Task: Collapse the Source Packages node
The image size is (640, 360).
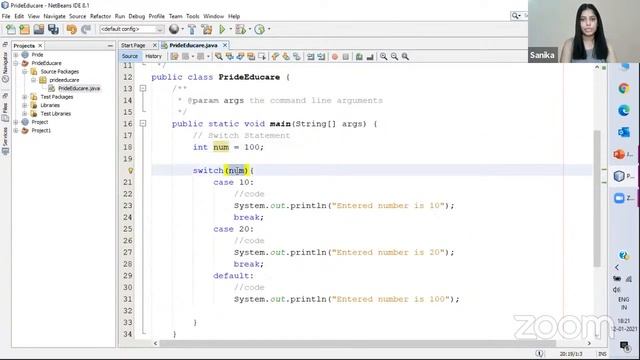Action: pyautogui.click(x=25, y=71)
